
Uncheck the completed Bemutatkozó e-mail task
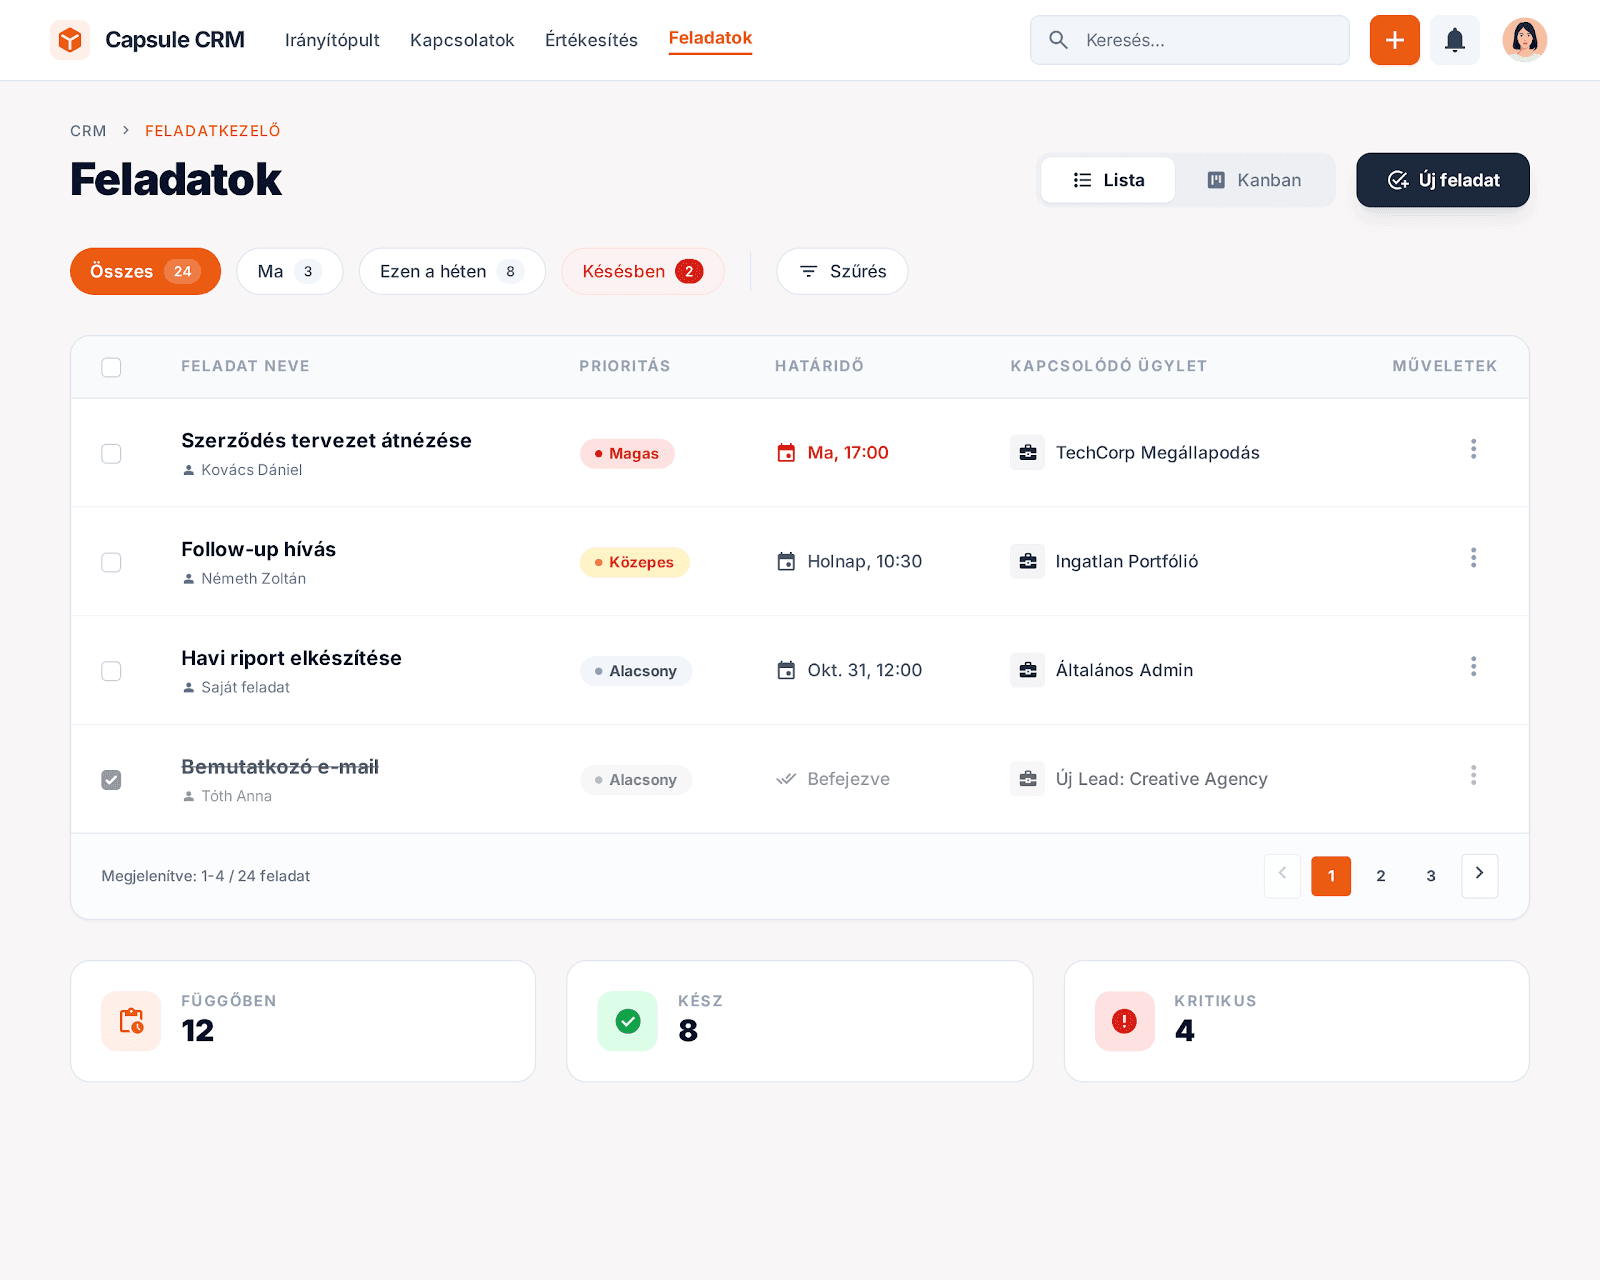click(111, 779)
